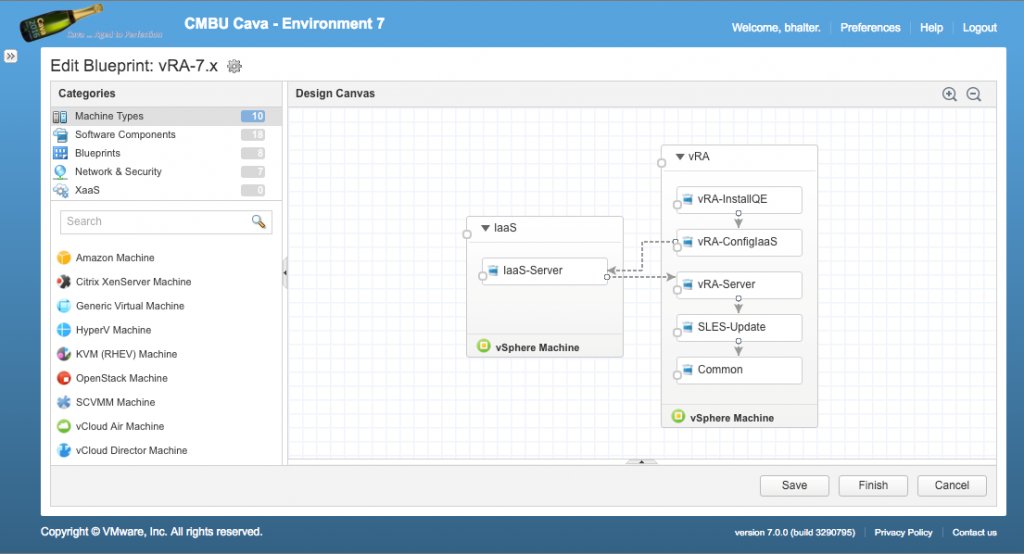Click the IaaS-Server component icon

tap(493, 270)
